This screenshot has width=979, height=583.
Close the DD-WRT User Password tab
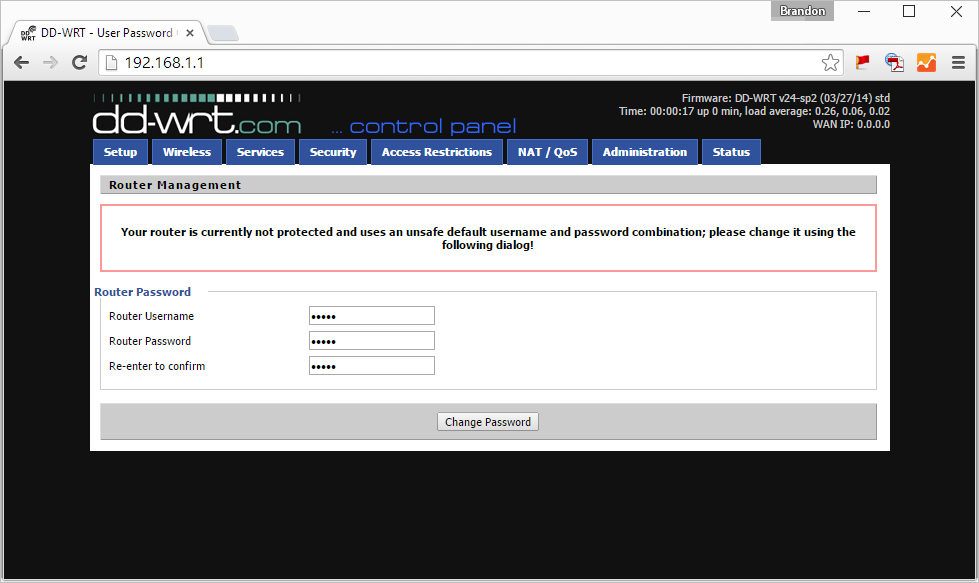[x=190, y=33]
